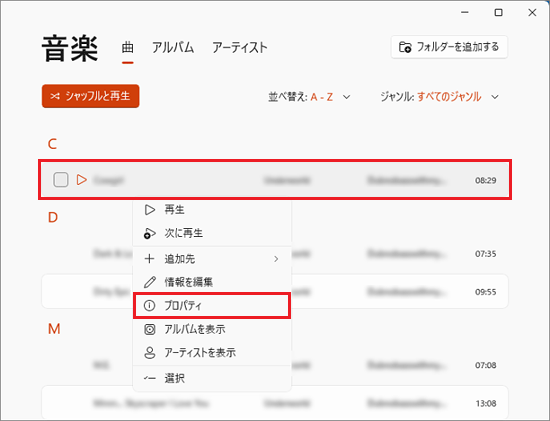This screenshot has height=421, width=550.
Task: Click the folder-plus icon in フォルダーを追加する
Action: [405, 47]
